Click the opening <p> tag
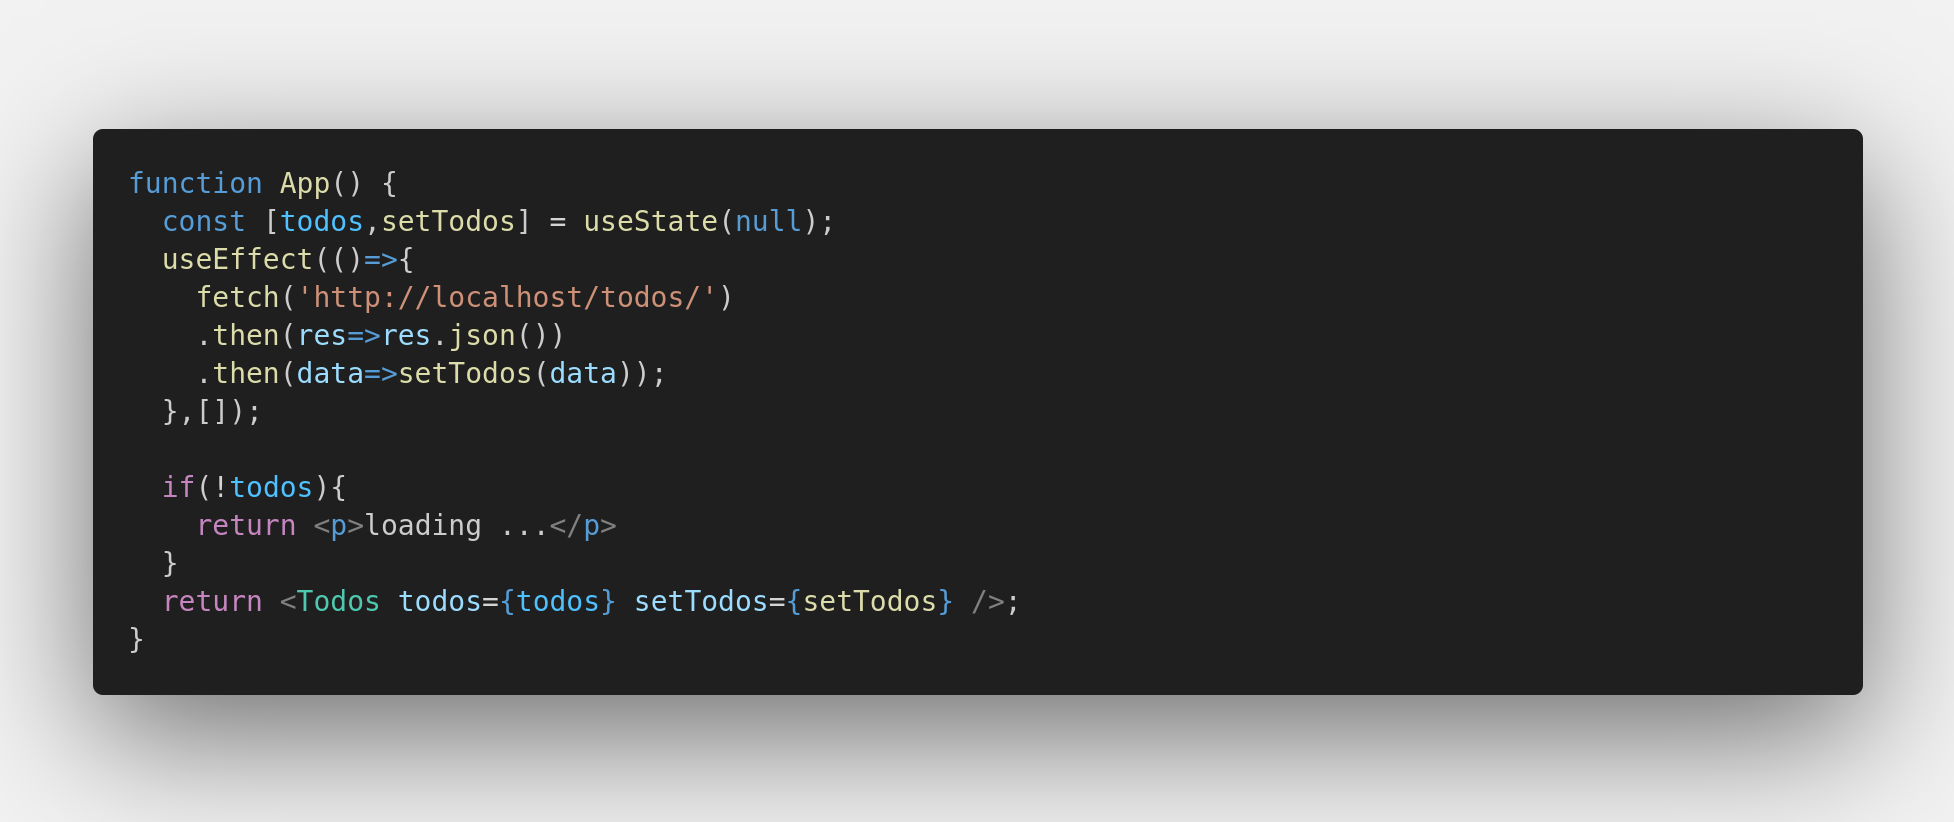The image size is (1954, 822). click(339, 525)
